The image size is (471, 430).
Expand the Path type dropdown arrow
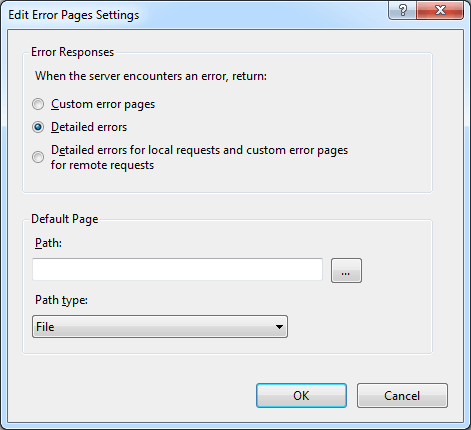point(279,327)
